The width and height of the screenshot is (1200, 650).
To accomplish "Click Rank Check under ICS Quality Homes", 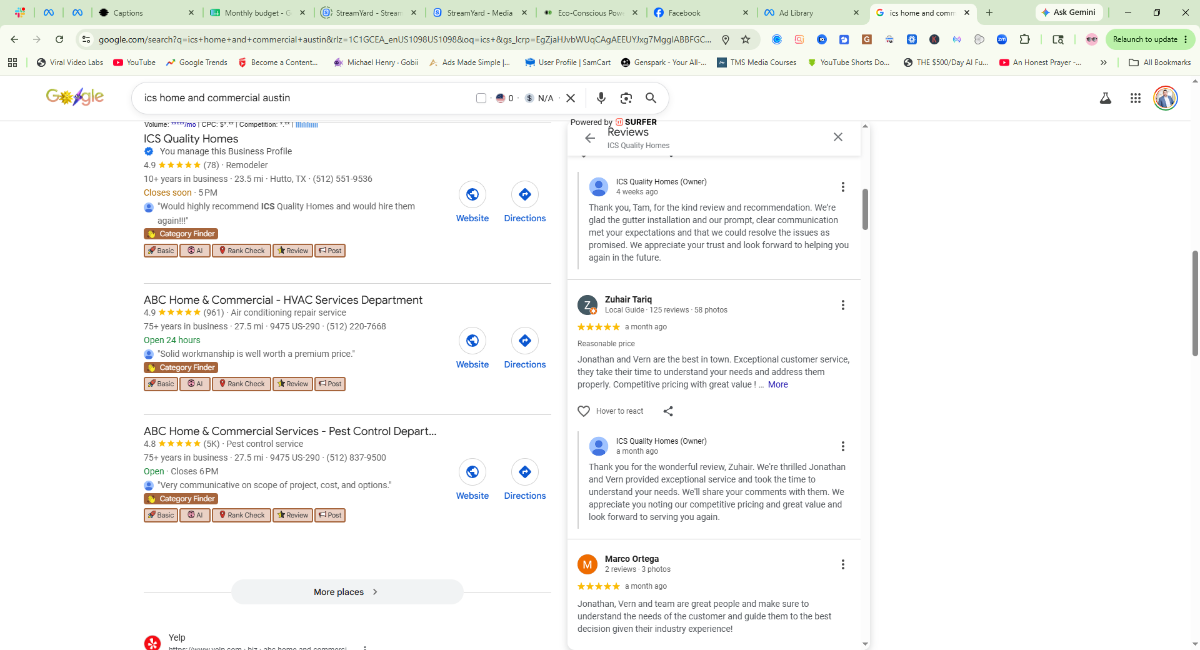I will (241, 251).
